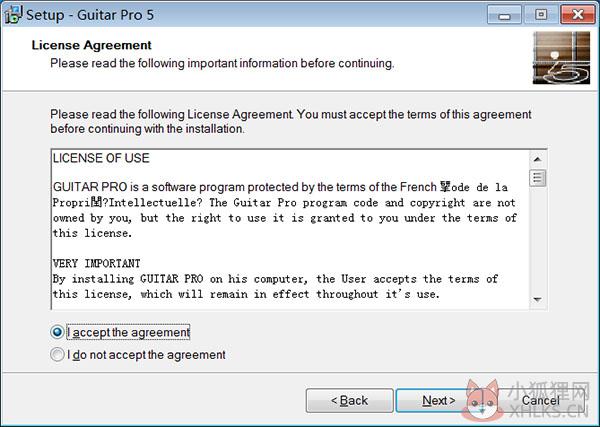Minimize the Setup window

coord(504,15)
